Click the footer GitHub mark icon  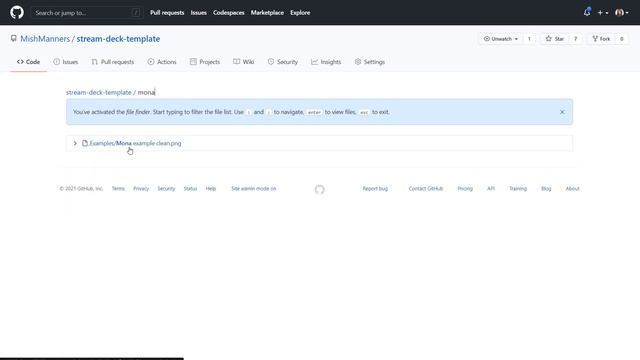(x=320, y=189)
